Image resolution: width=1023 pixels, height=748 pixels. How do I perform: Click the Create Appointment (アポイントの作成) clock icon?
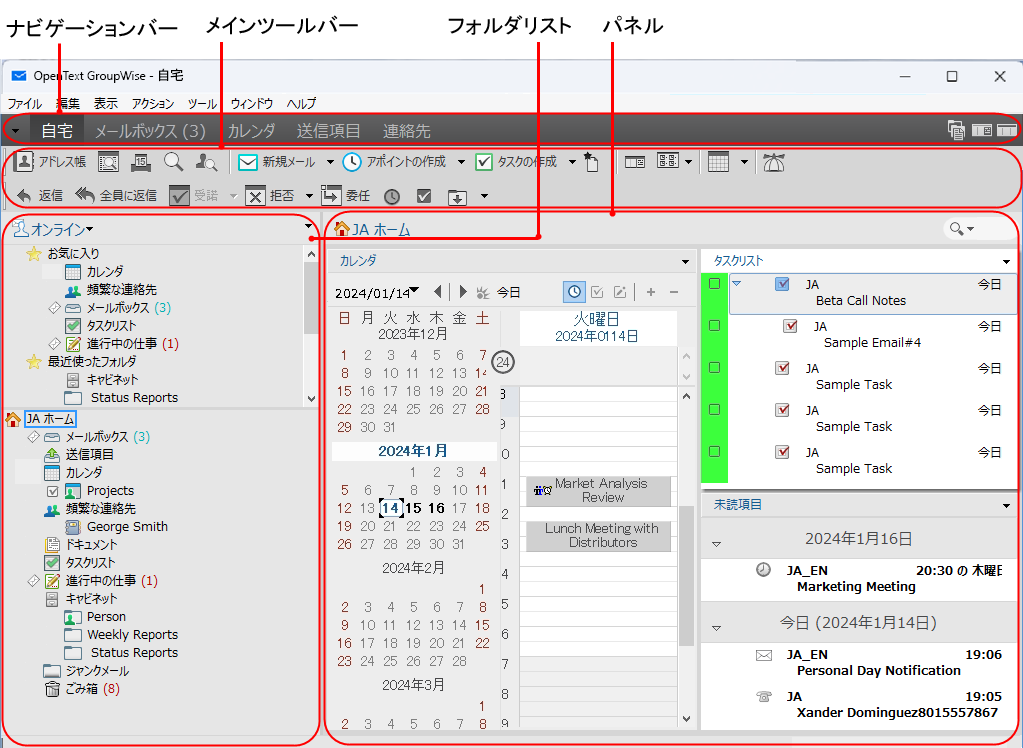[352, 163]
